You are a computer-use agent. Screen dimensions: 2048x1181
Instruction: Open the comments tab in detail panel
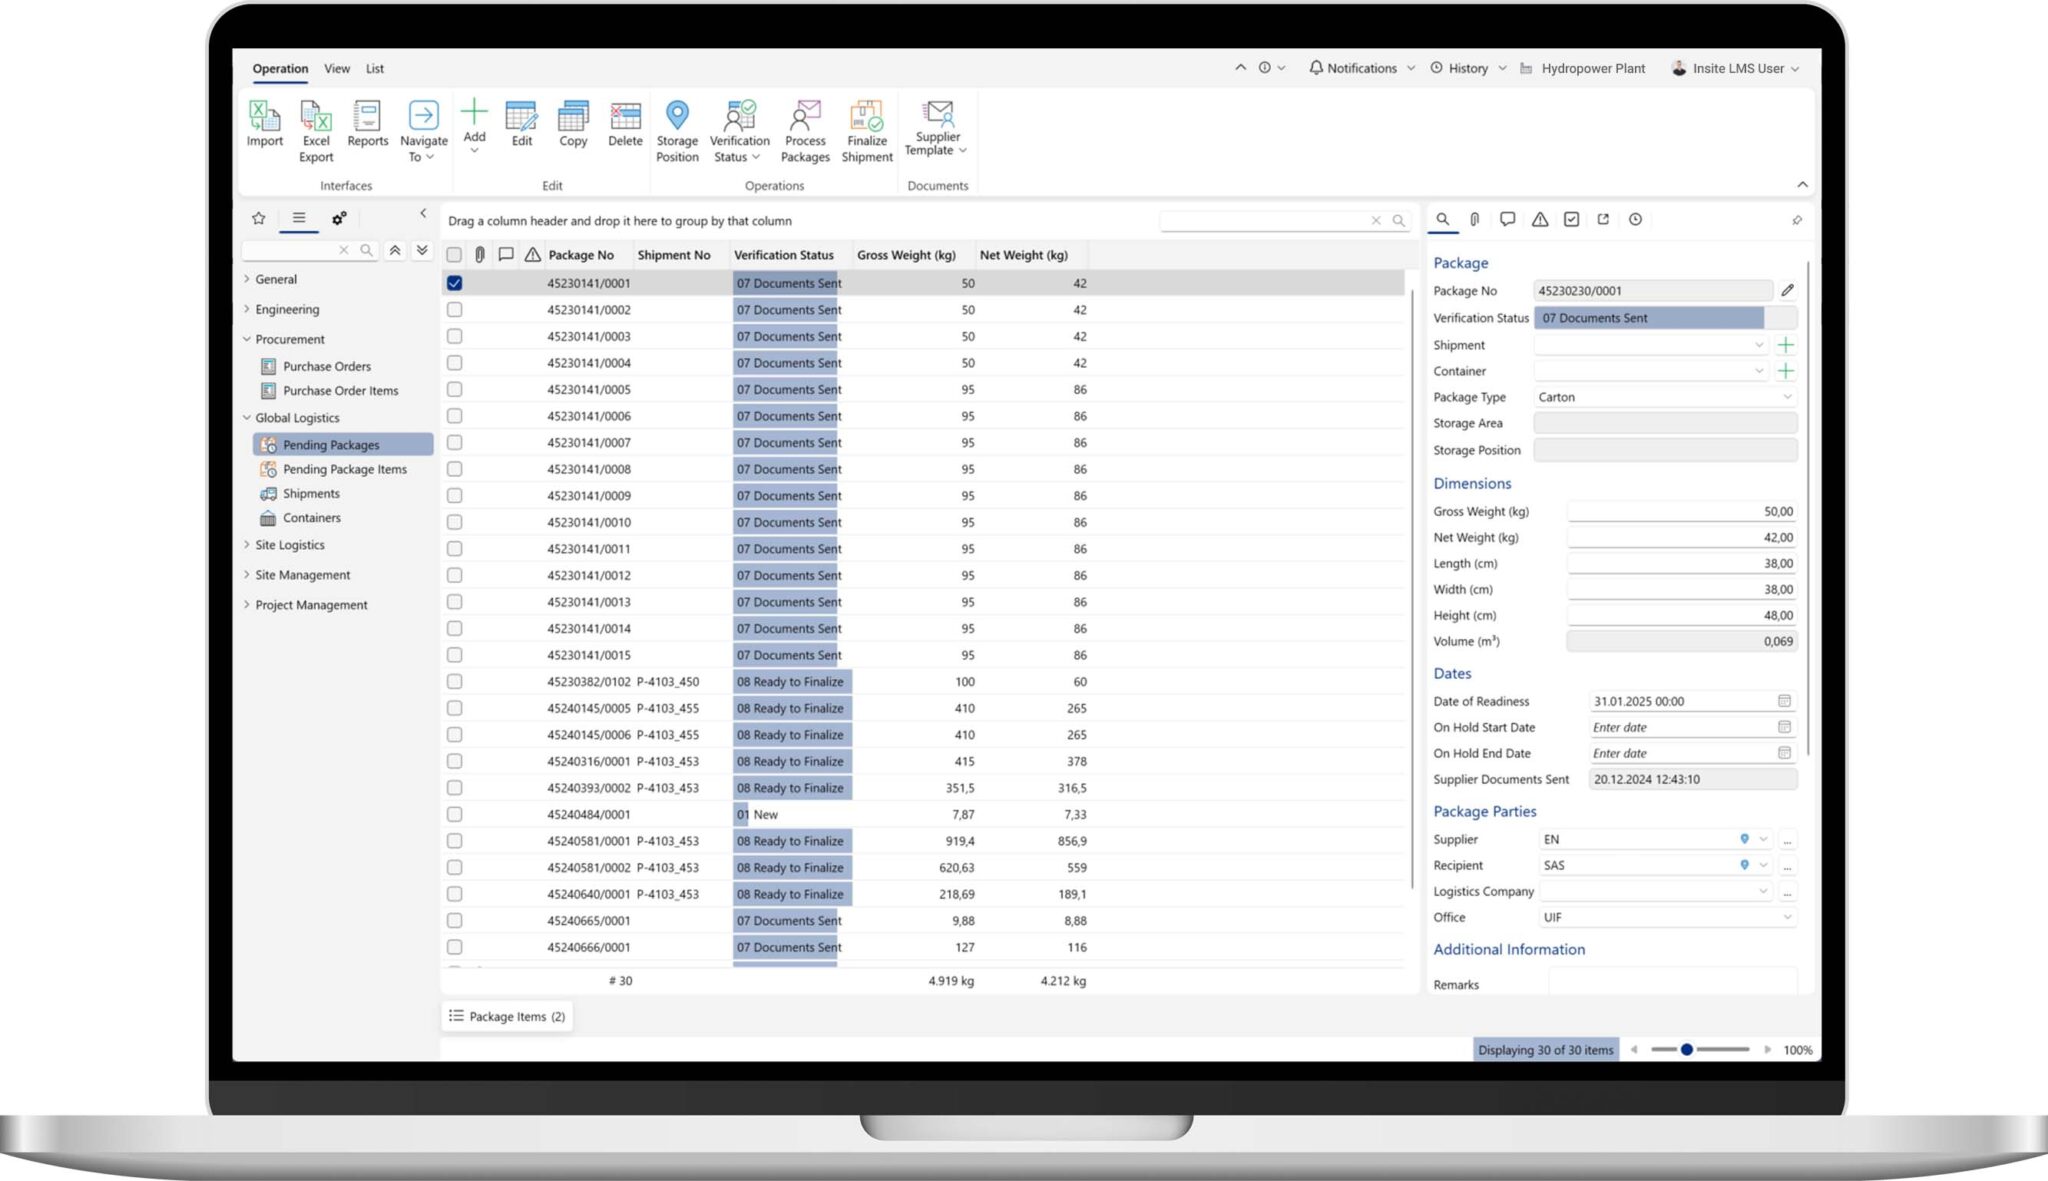click(1508, 219)
